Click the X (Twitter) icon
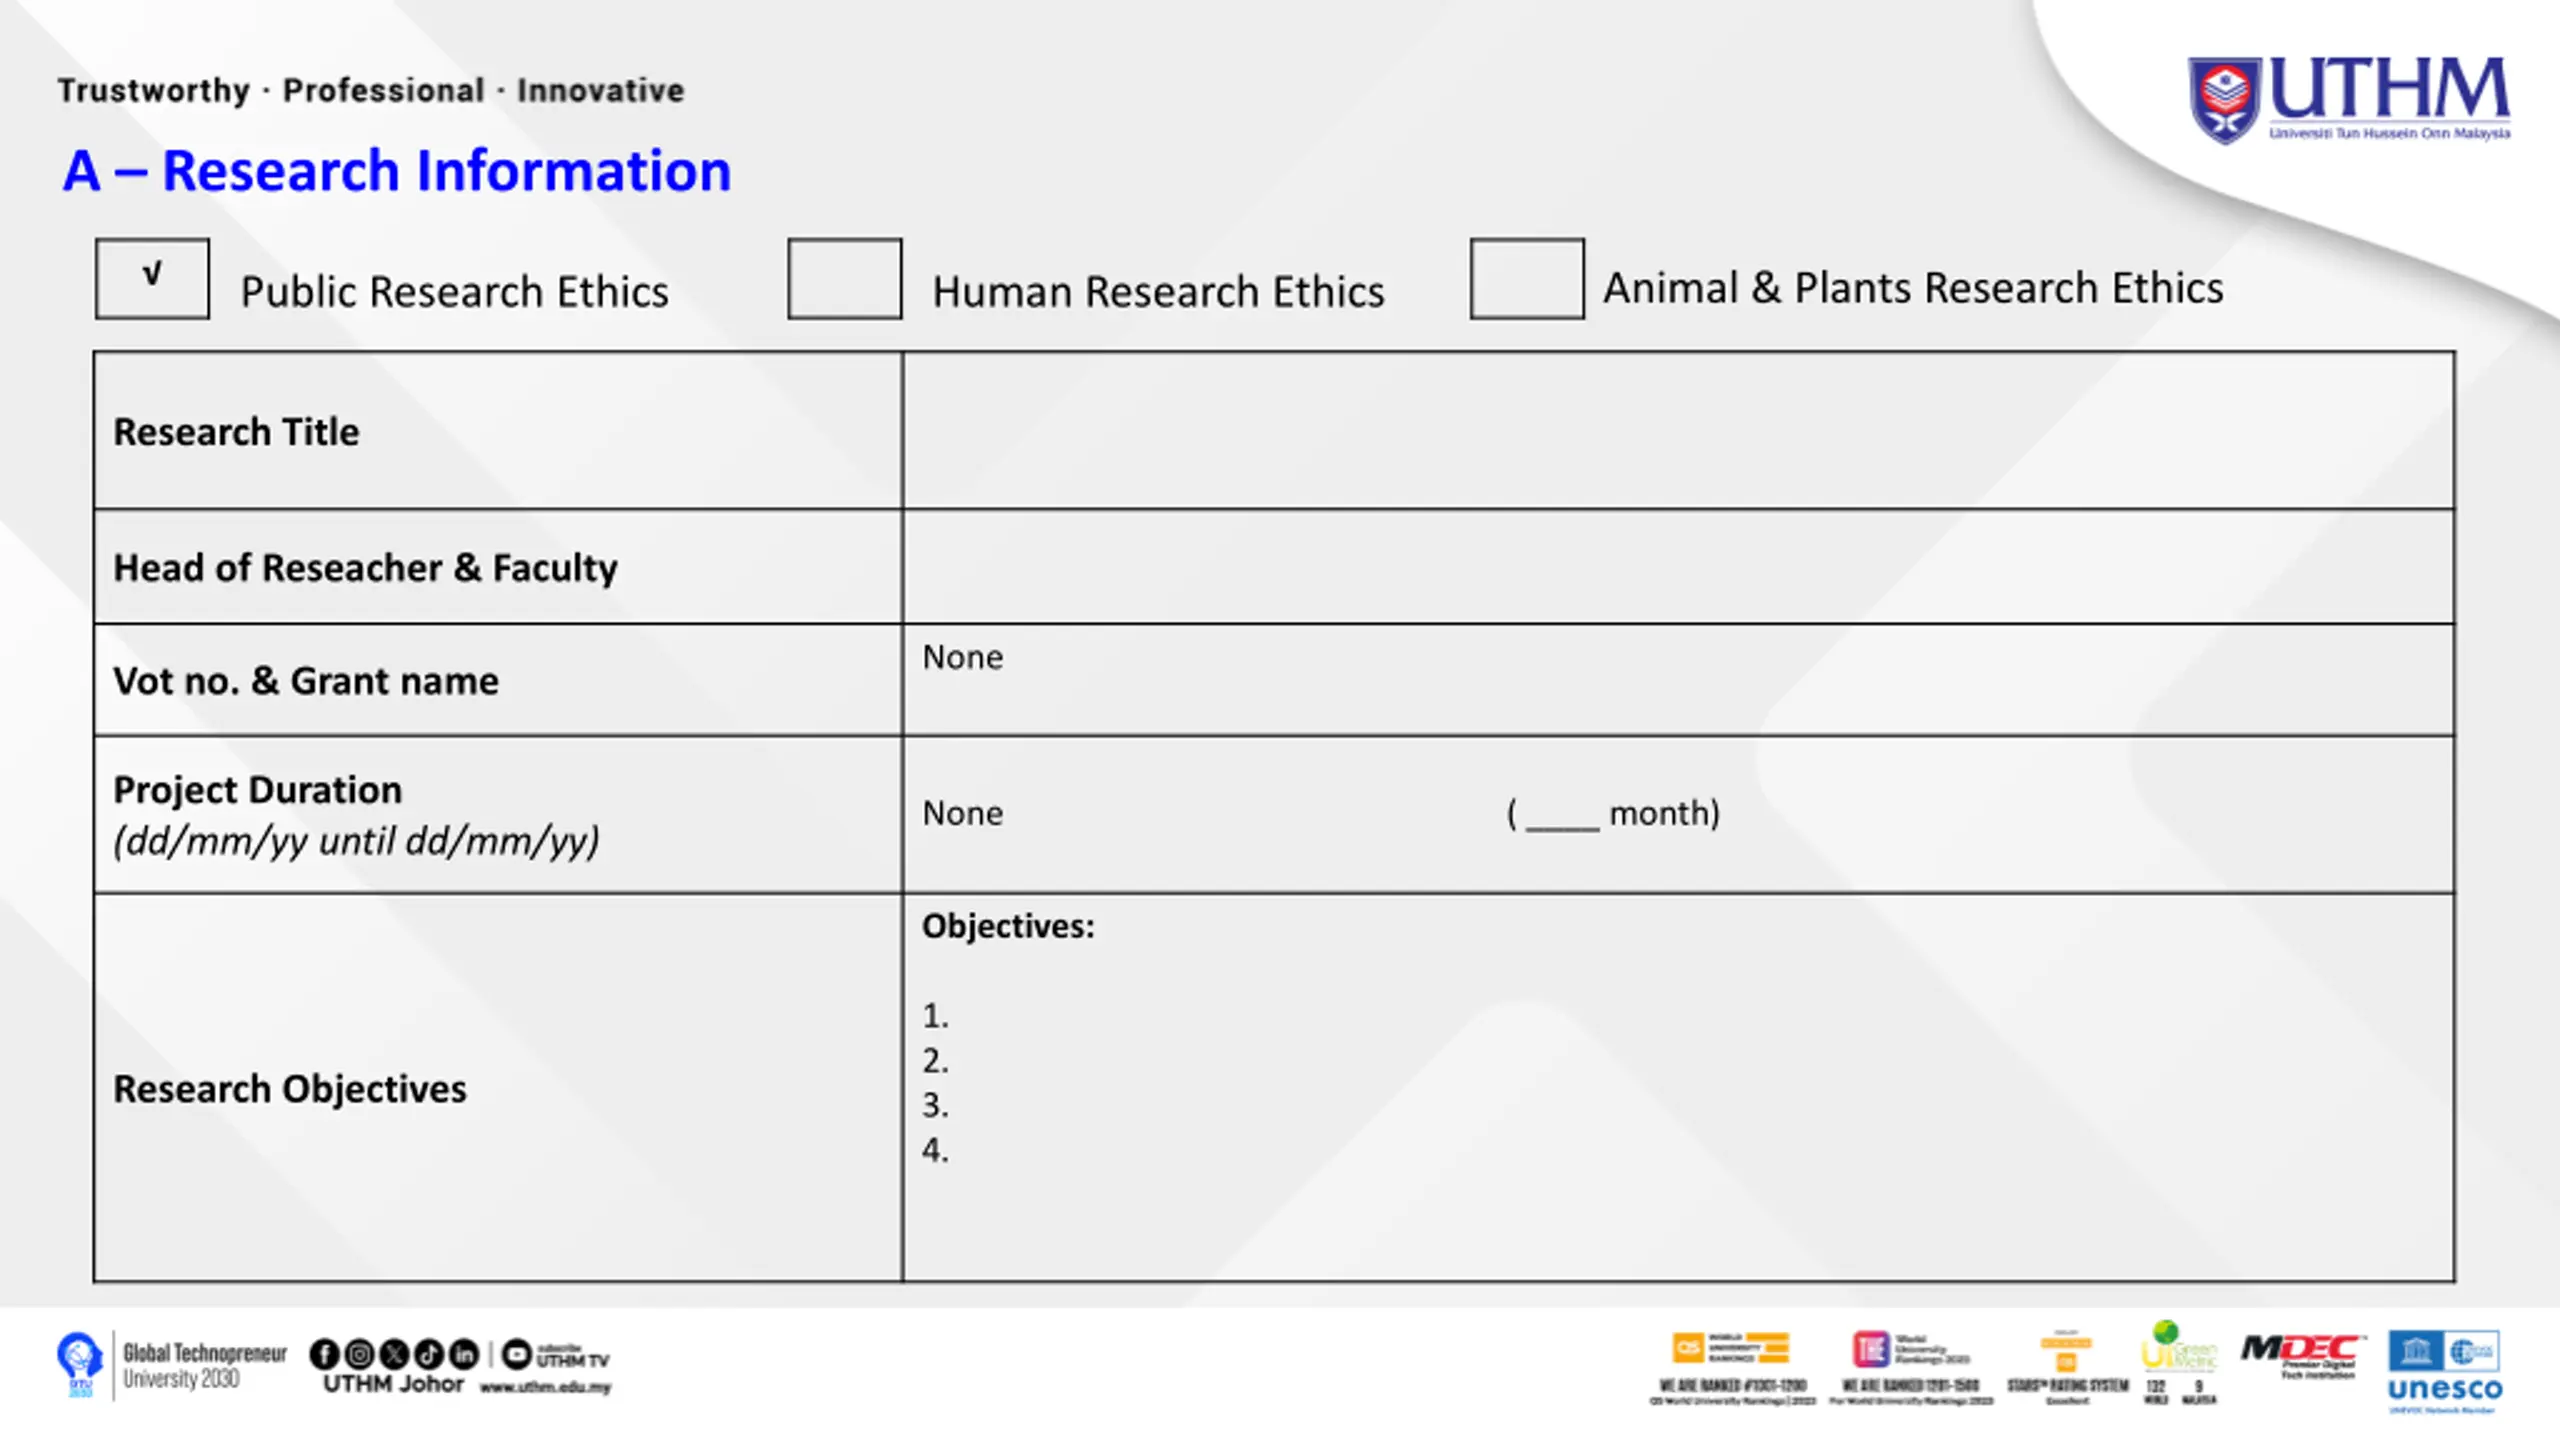 394,1354
